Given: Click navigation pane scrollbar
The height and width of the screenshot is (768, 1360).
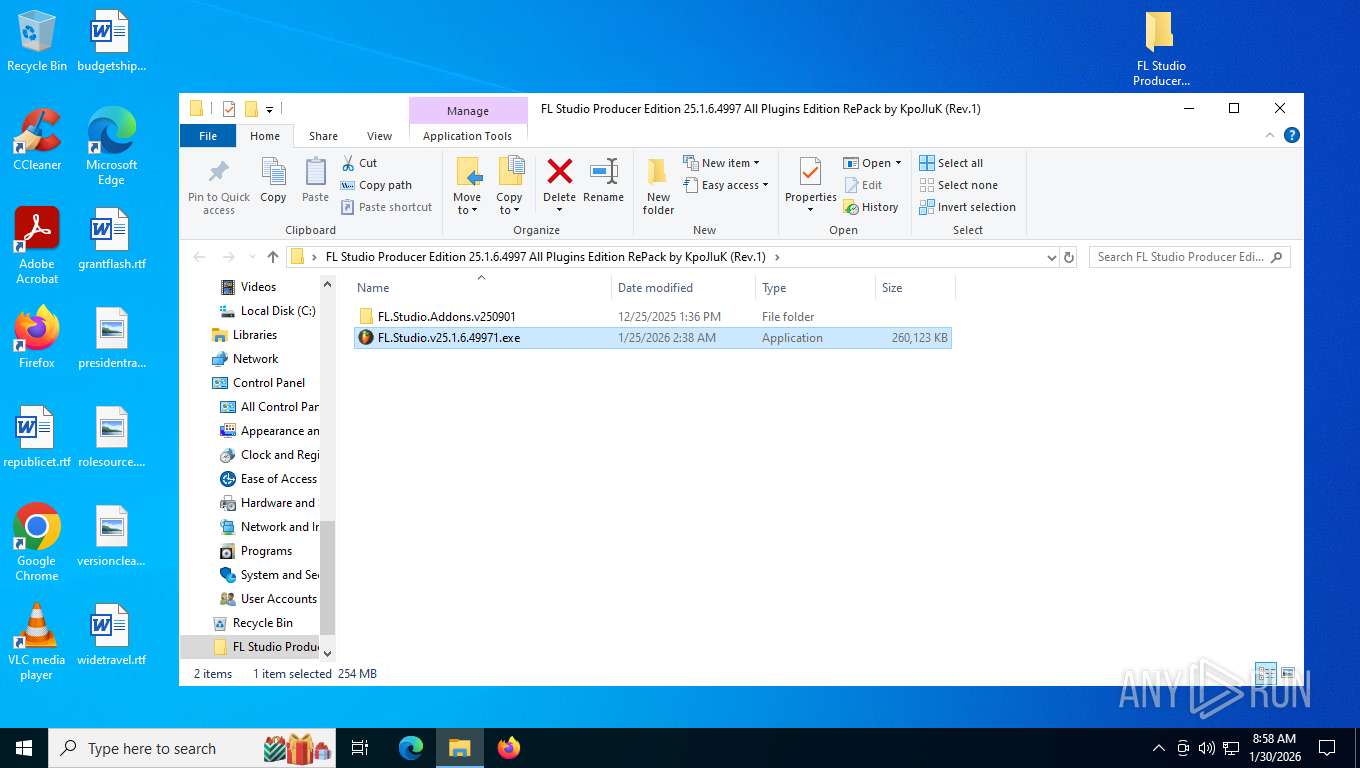Looking at the screenshot, I should (327, 578).
